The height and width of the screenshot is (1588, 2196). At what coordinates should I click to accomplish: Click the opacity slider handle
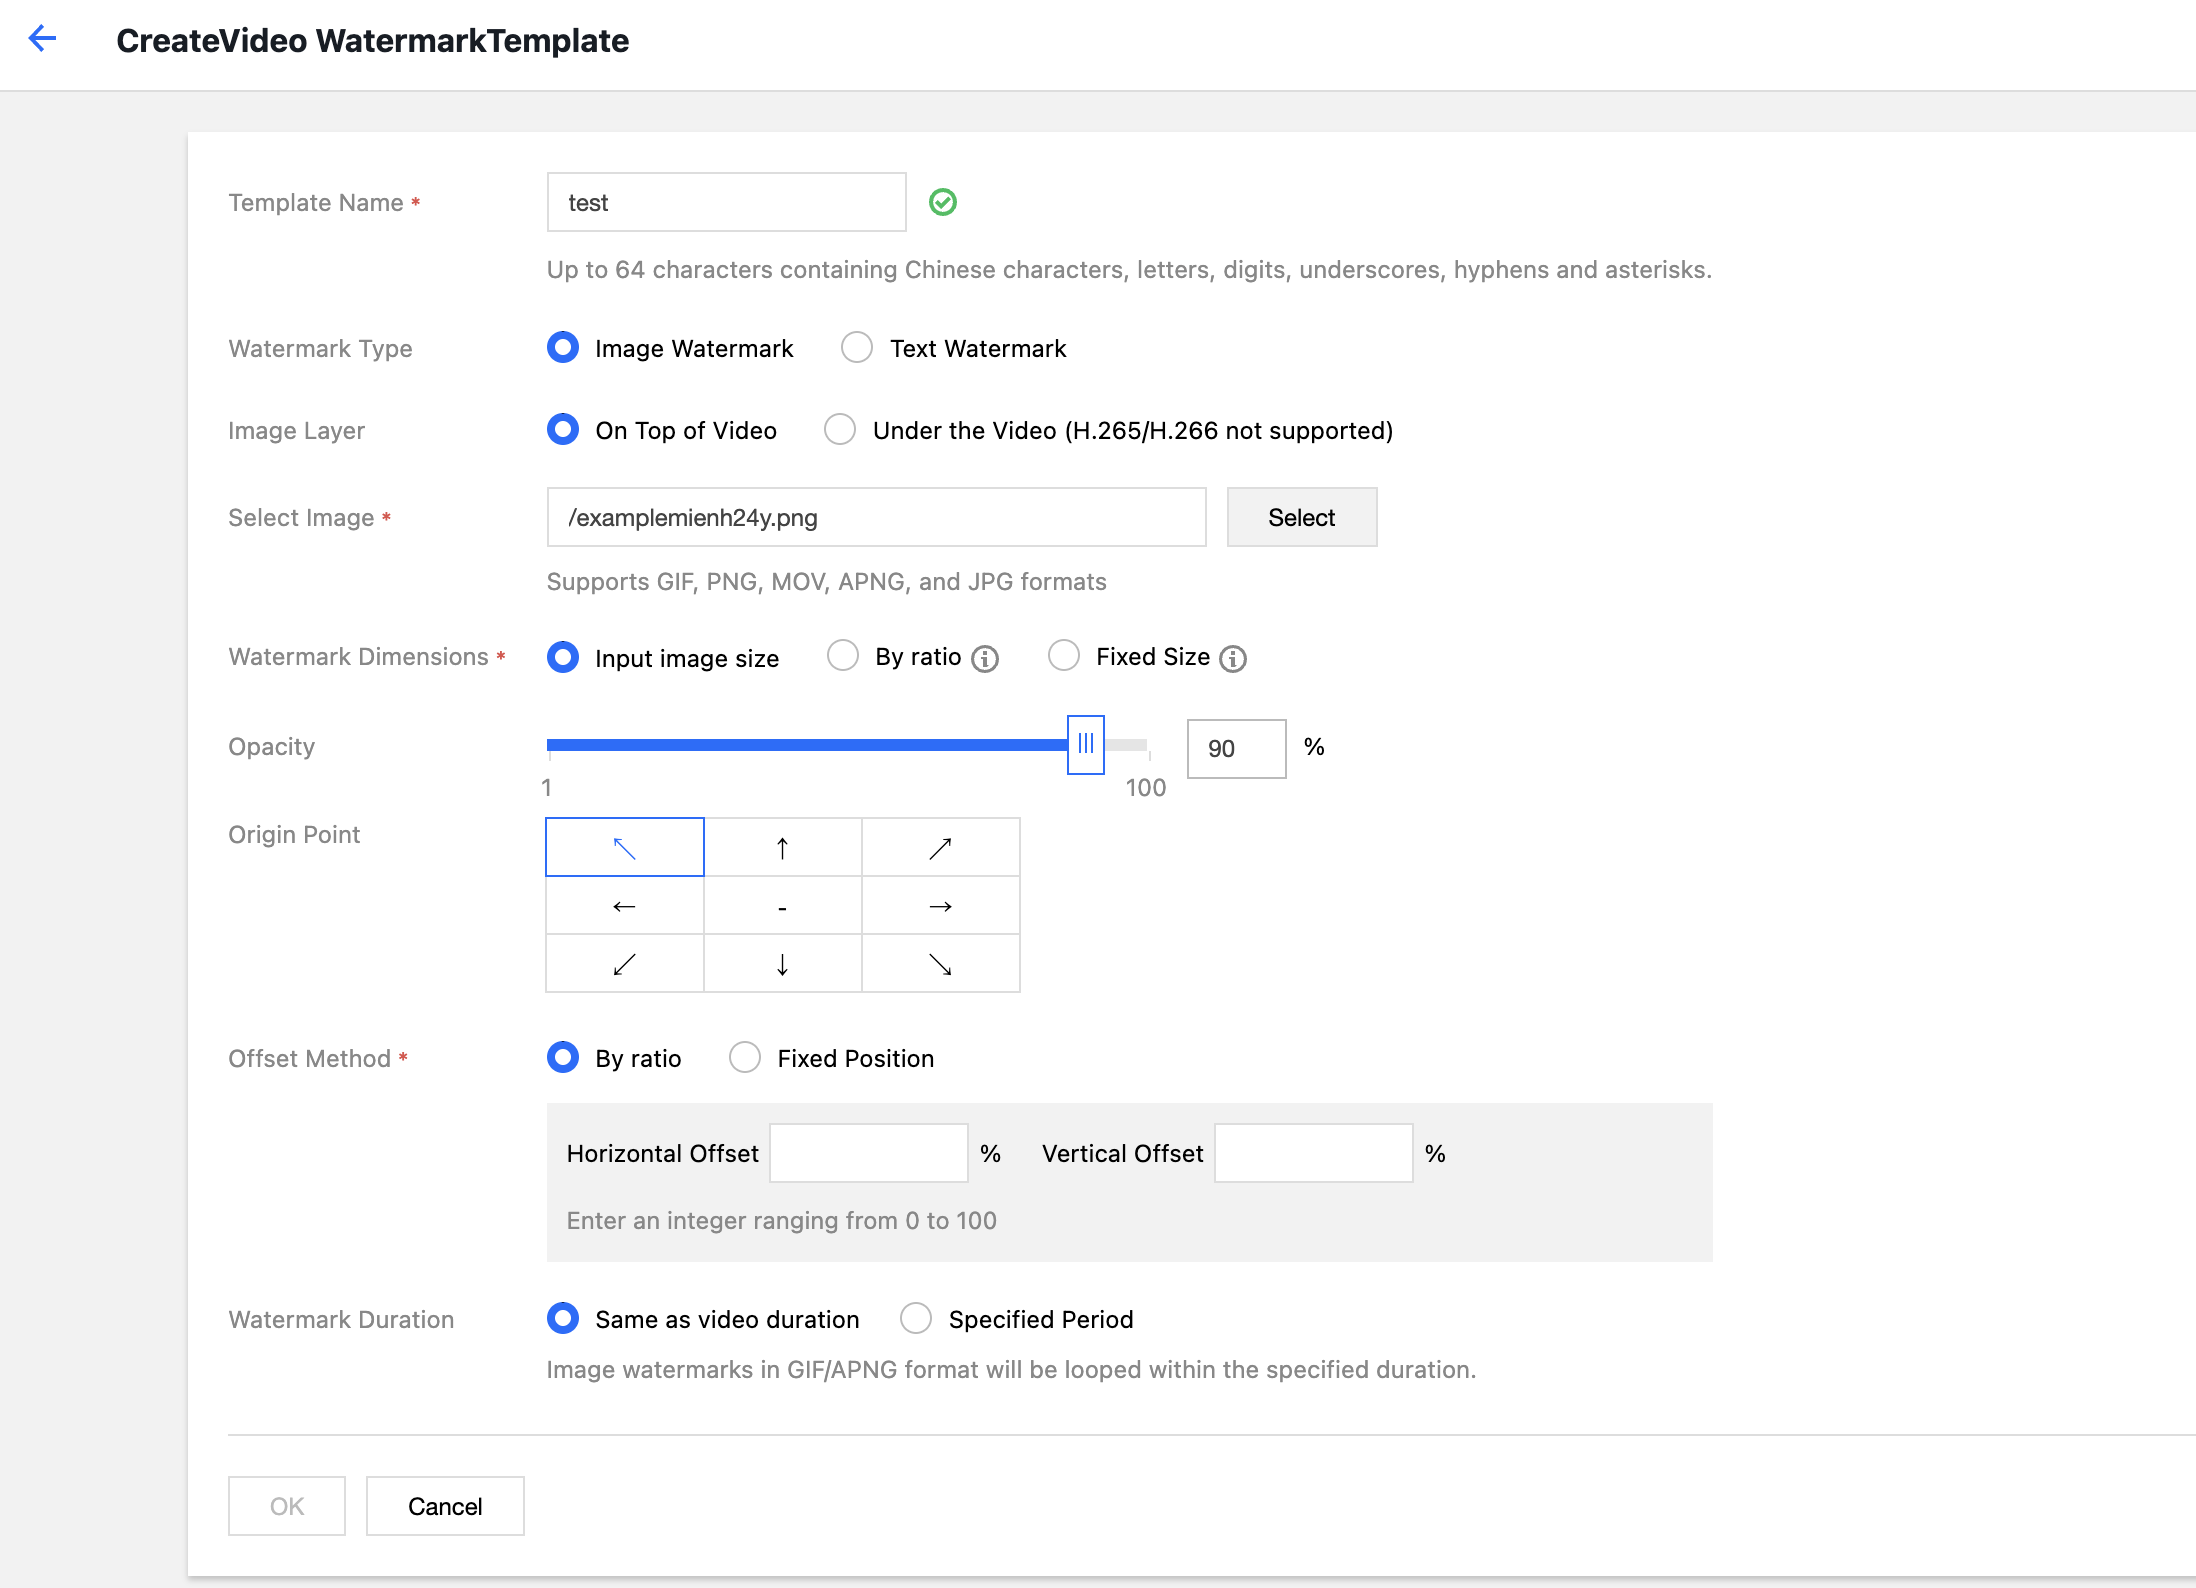[1085, 745]
